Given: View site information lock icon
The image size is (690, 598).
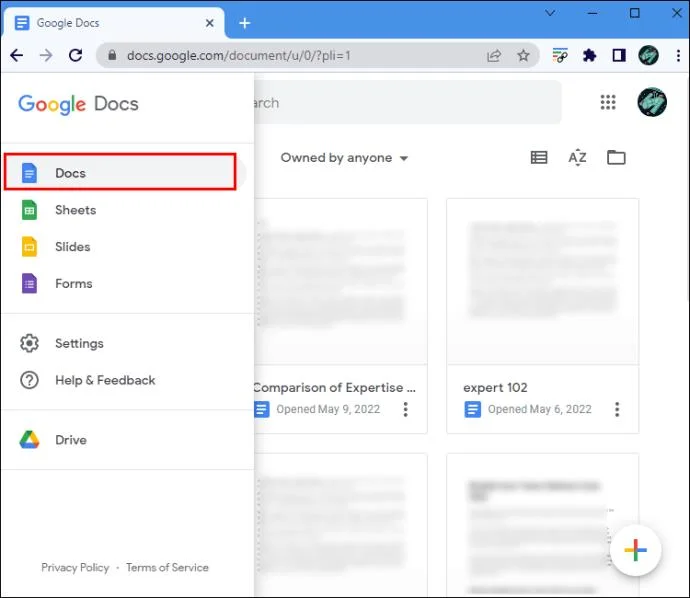Looking at the screenshot, I should click(x=112, y=55).
